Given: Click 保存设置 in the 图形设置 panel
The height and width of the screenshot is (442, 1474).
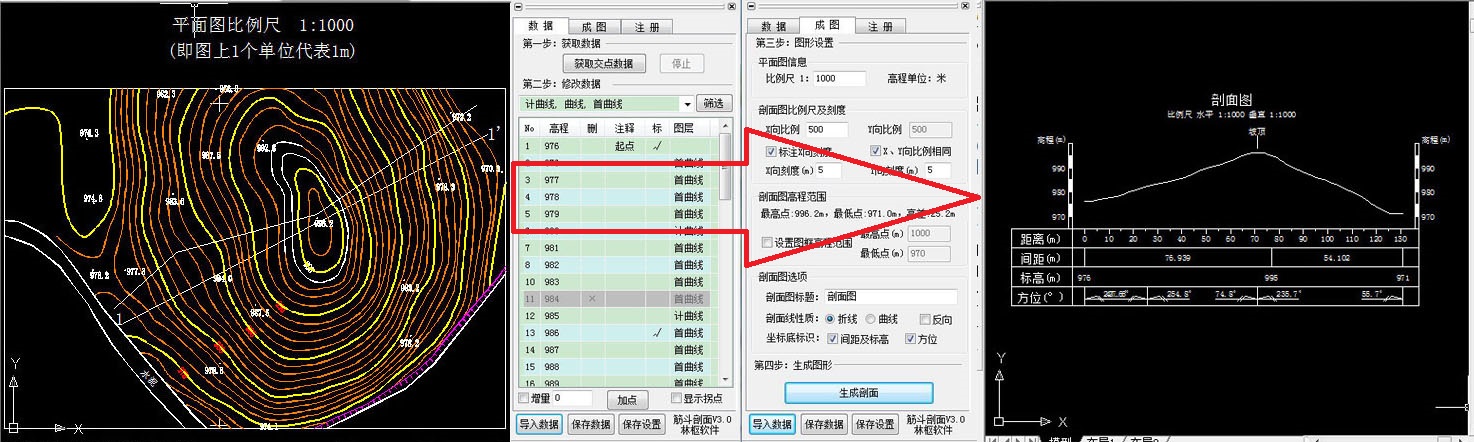Looking at the screenshot, I should (875, 424).
